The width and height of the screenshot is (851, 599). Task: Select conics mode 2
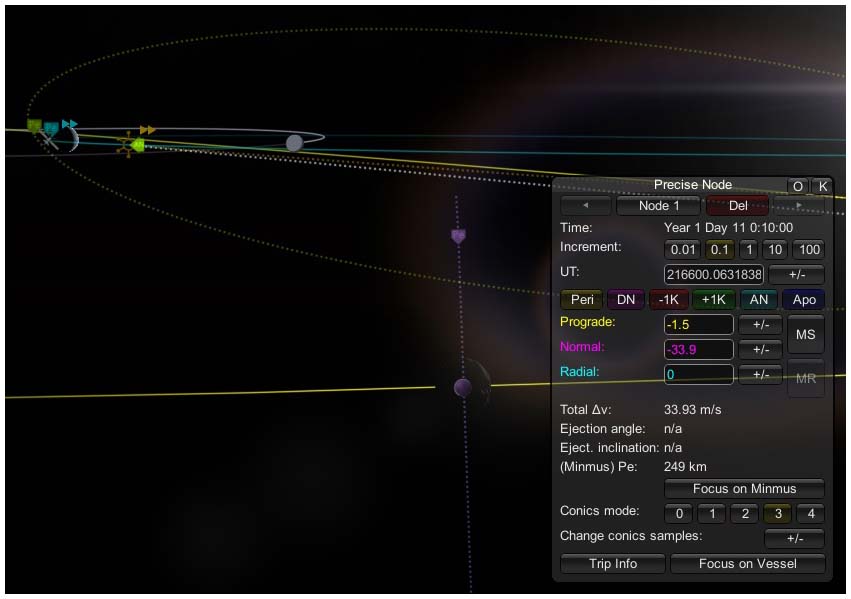pos(745,513)
